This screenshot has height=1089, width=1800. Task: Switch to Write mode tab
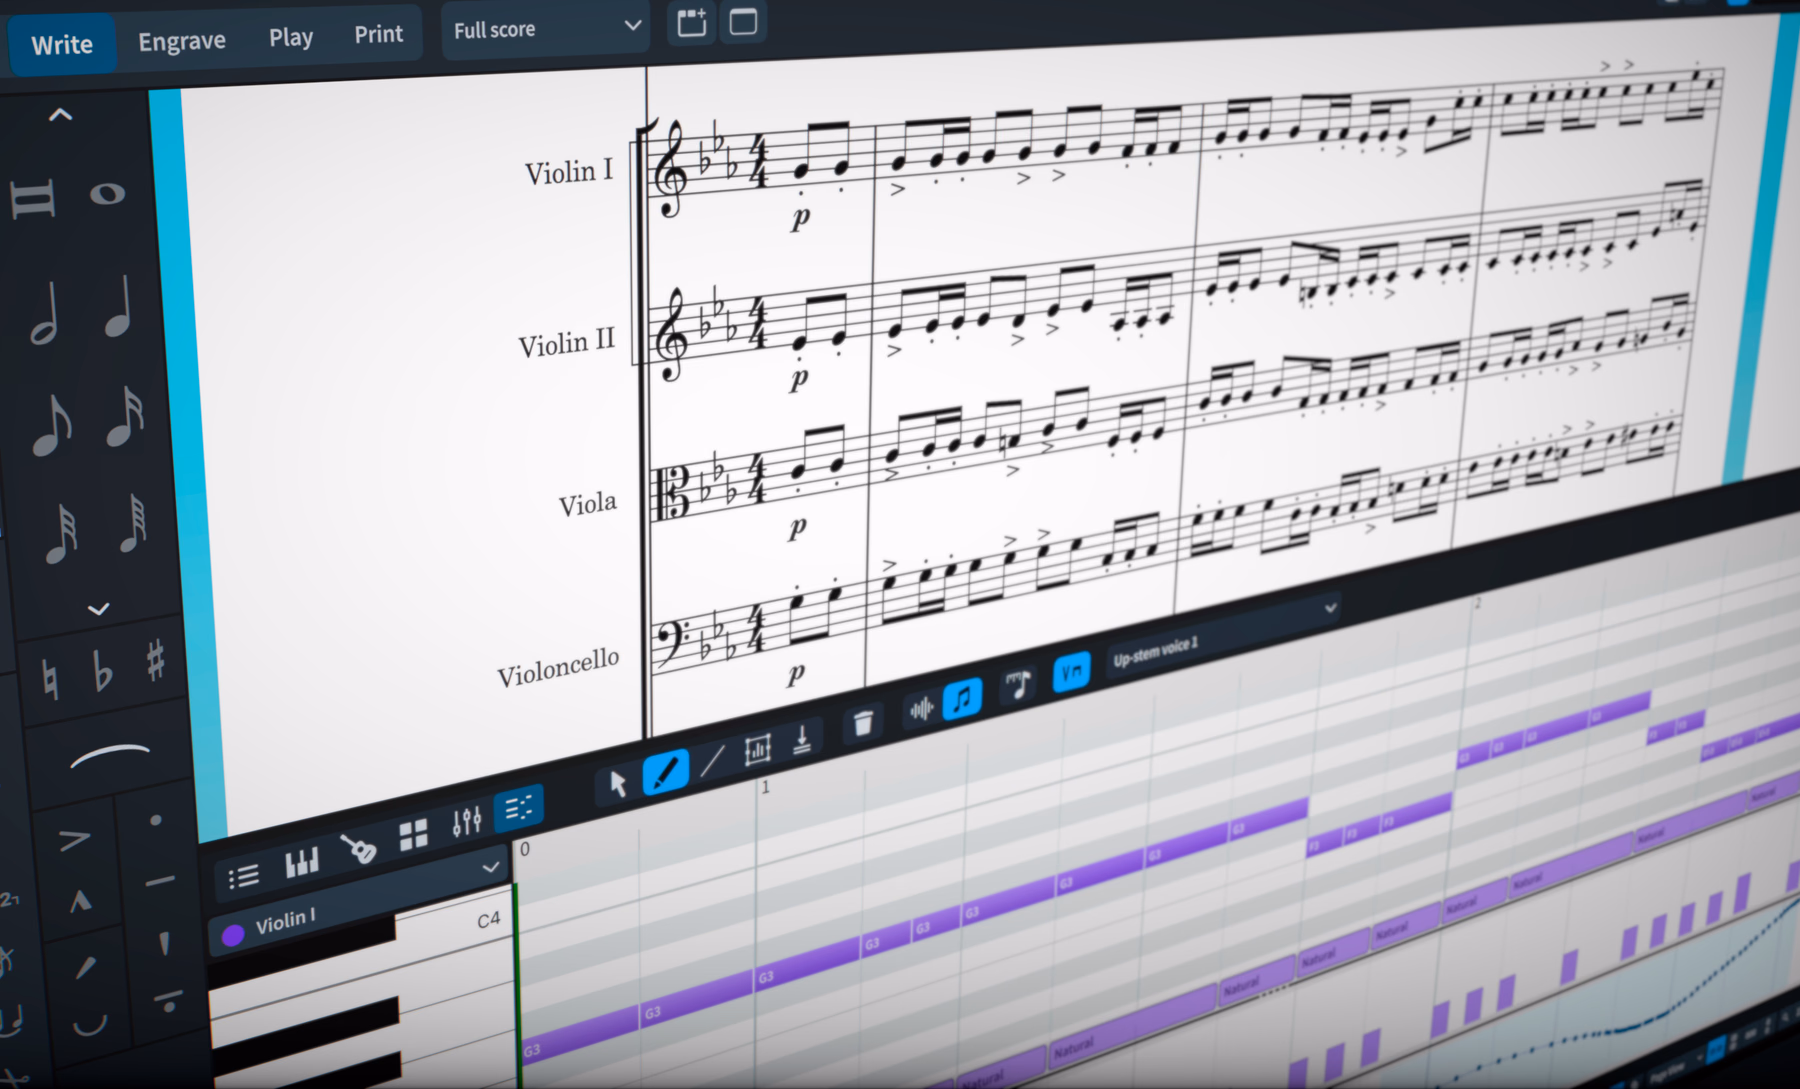click(62, 45)
